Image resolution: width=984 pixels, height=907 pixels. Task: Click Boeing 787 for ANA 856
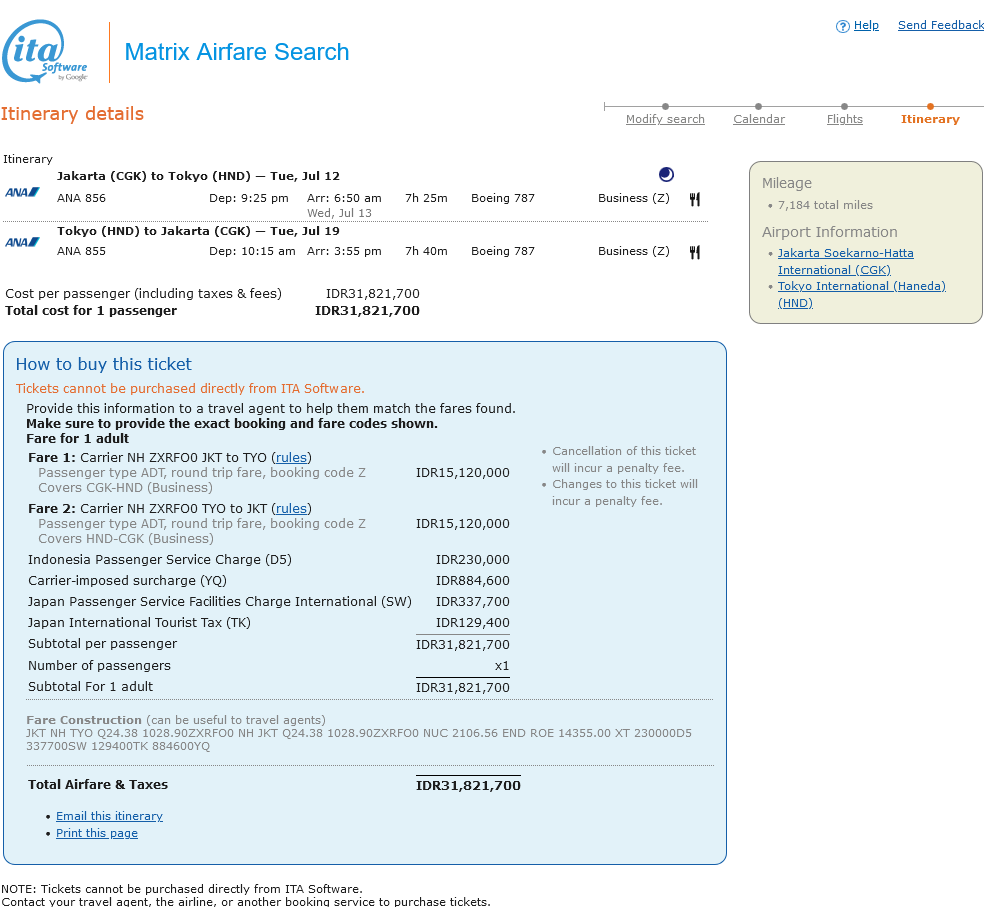[503, 198]
